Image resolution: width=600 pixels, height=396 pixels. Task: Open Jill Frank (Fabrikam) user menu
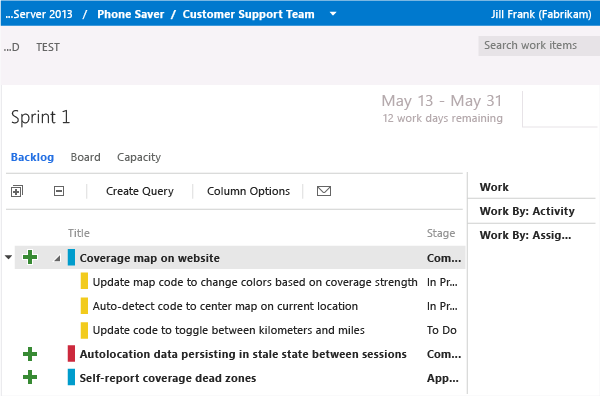tap(541, 14)
